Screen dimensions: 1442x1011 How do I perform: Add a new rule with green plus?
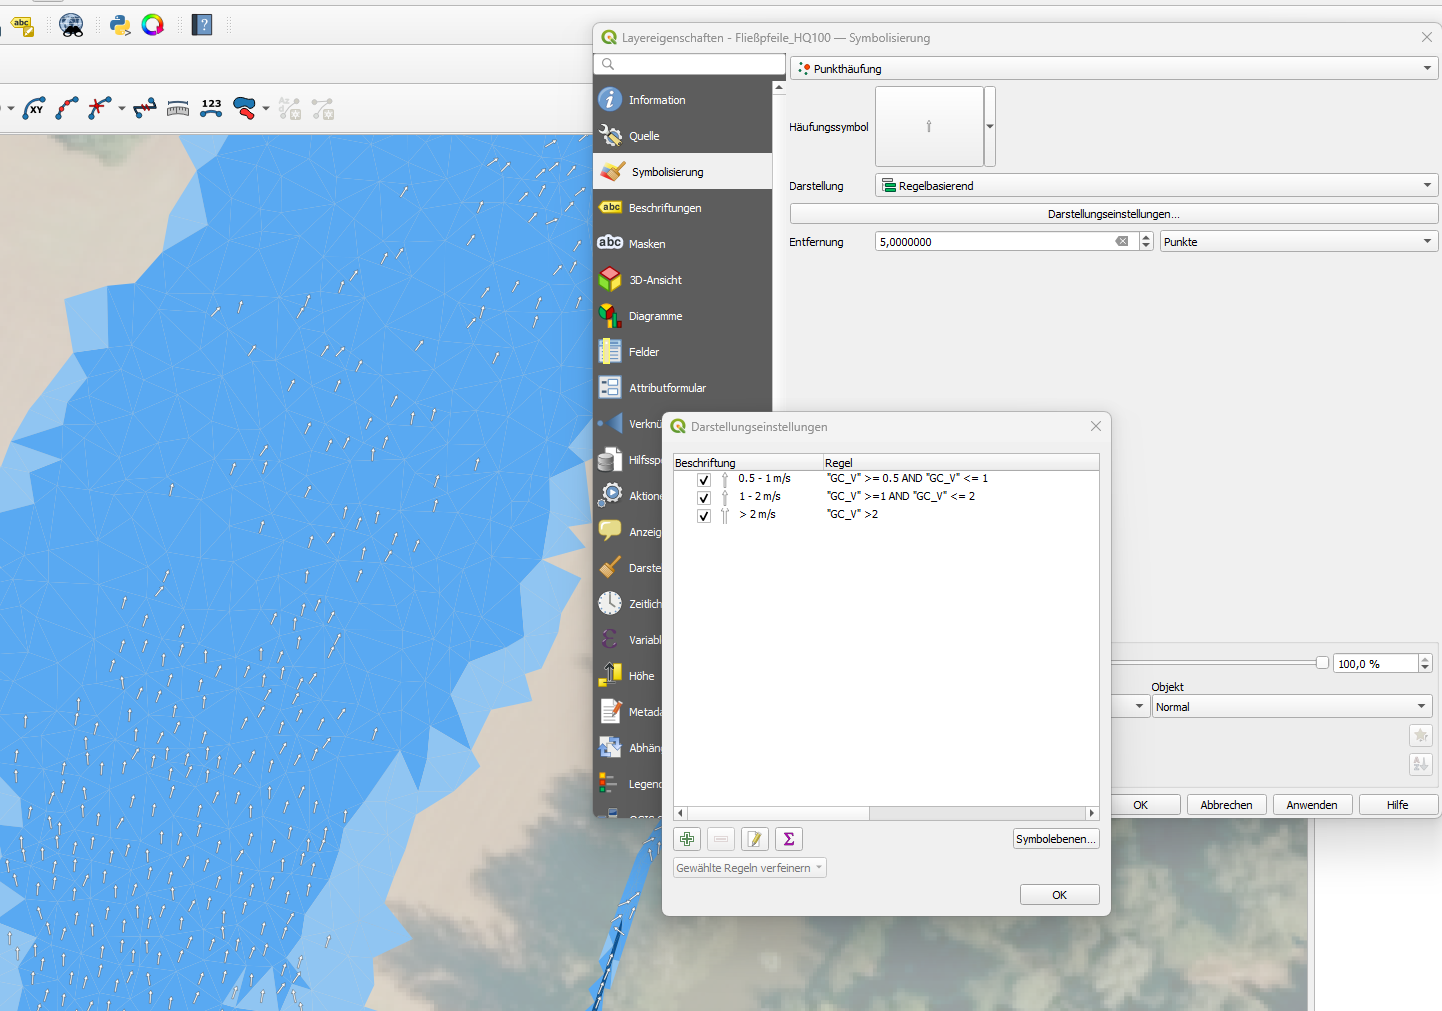tap(687, 839)
